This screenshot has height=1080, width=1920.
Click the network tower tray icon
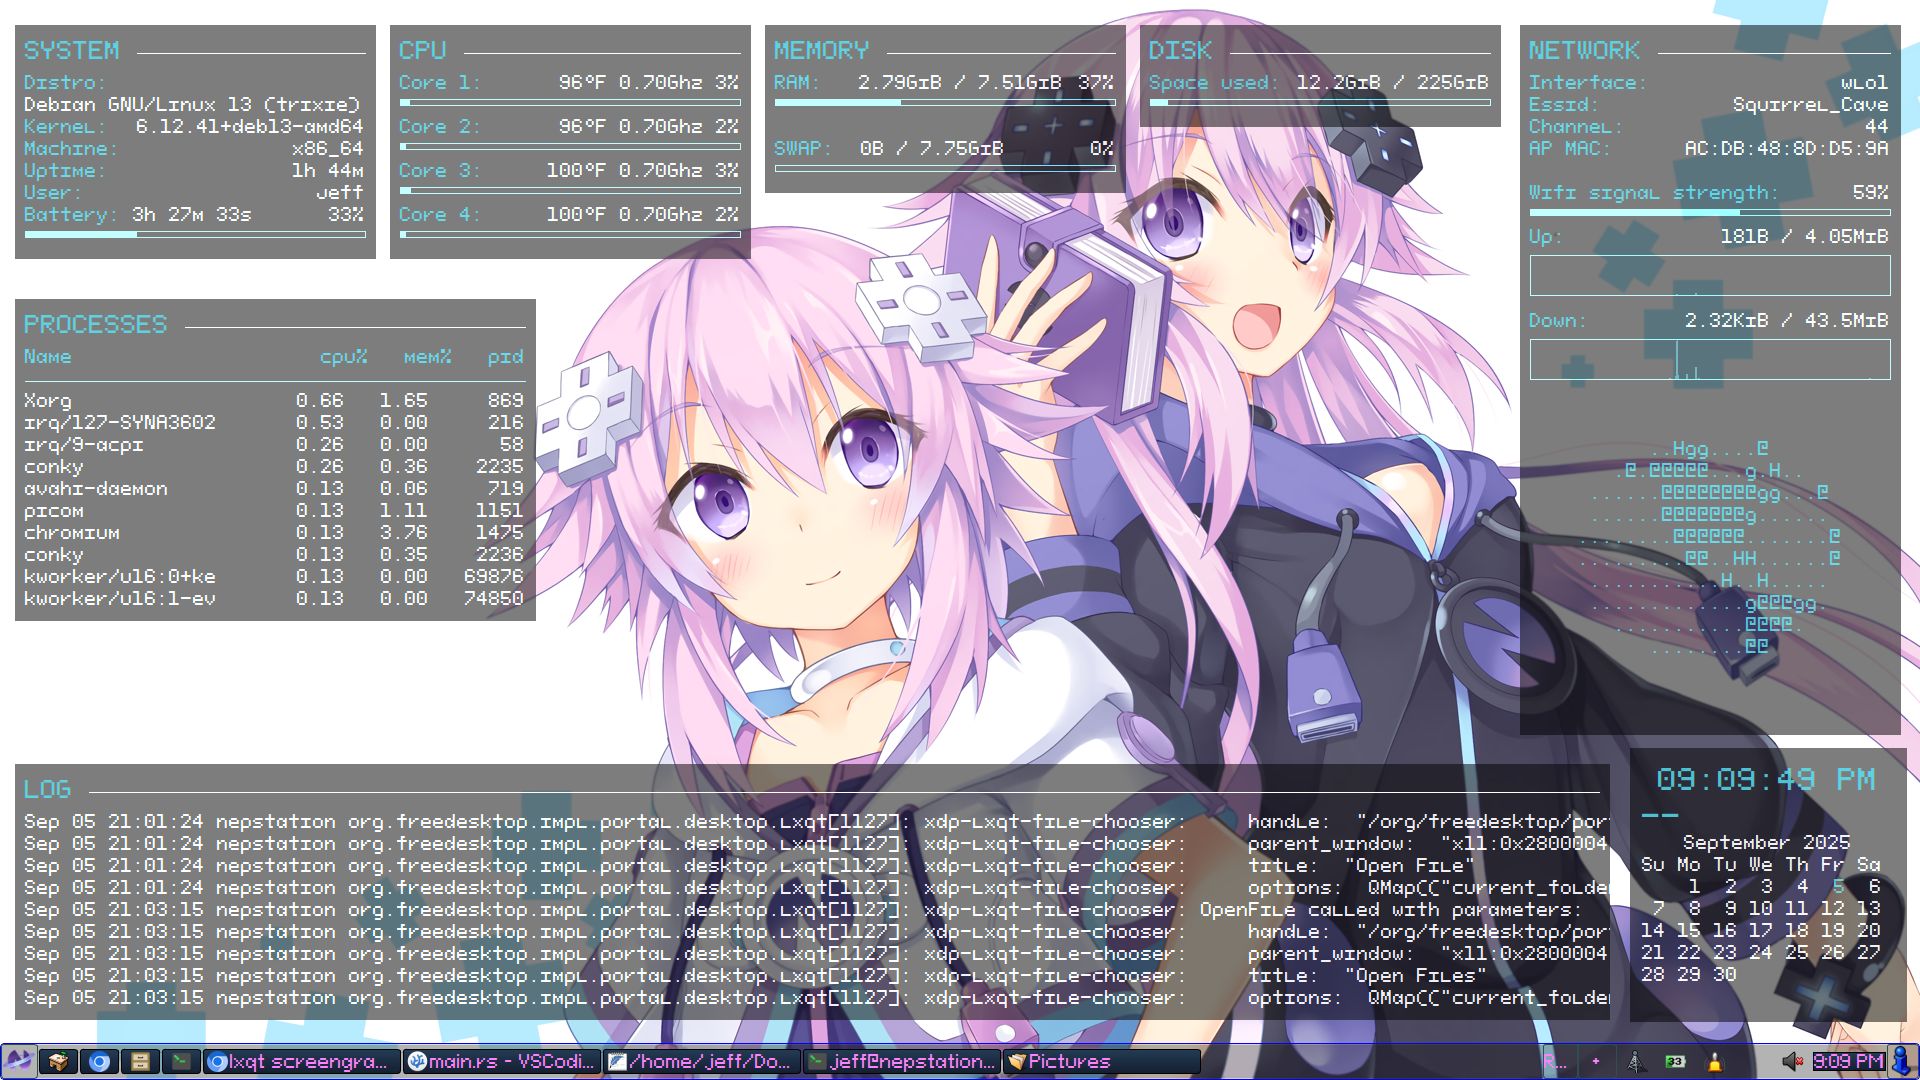pos(1635,1061)
